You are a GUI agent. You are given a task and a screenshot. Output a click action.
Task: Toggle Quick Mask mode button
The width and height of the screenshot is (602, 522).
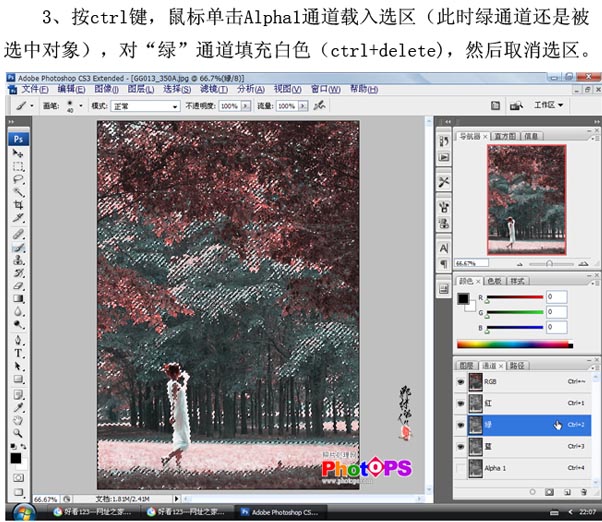18,477
